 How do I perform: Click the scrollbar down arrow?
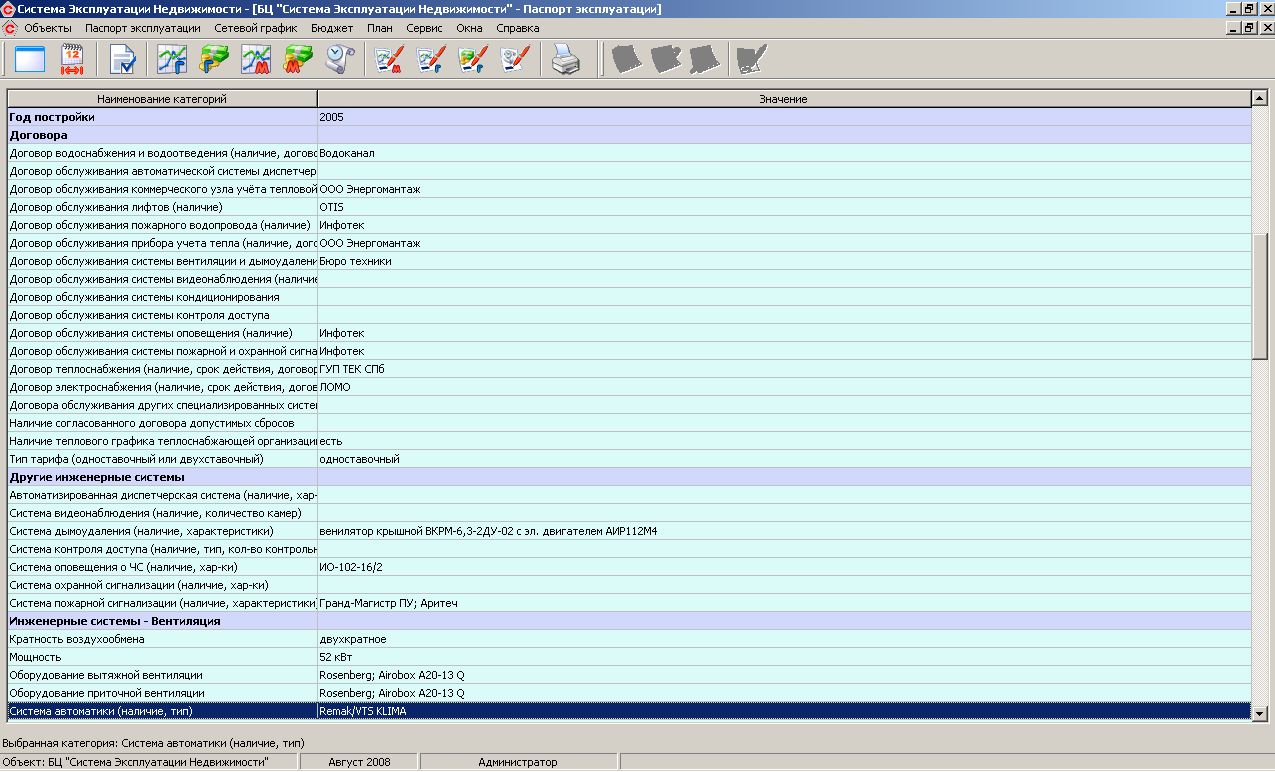(x=1260, y=713)
